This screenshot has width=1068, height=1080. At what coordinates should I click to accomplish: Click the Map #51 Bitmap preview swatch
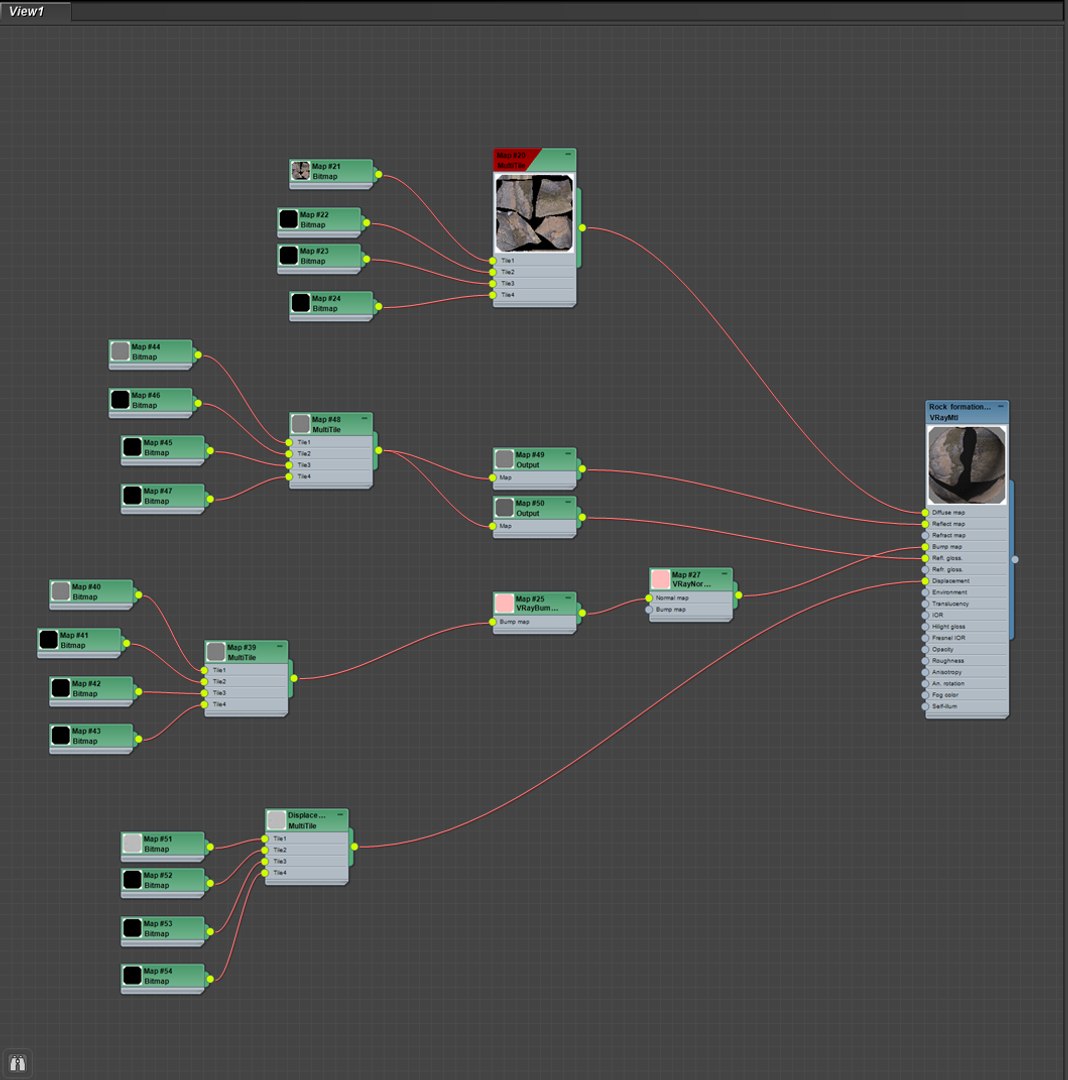coord(132,843)
